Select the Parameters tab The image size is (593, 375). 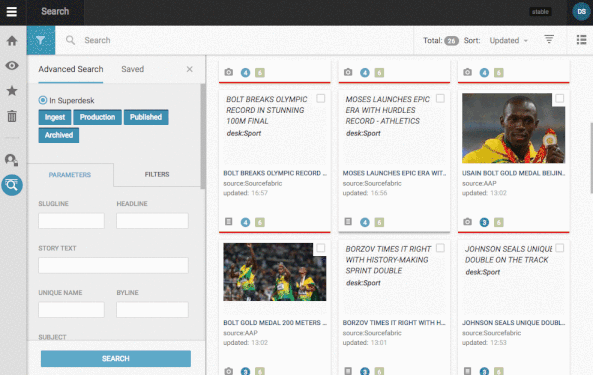70,175
